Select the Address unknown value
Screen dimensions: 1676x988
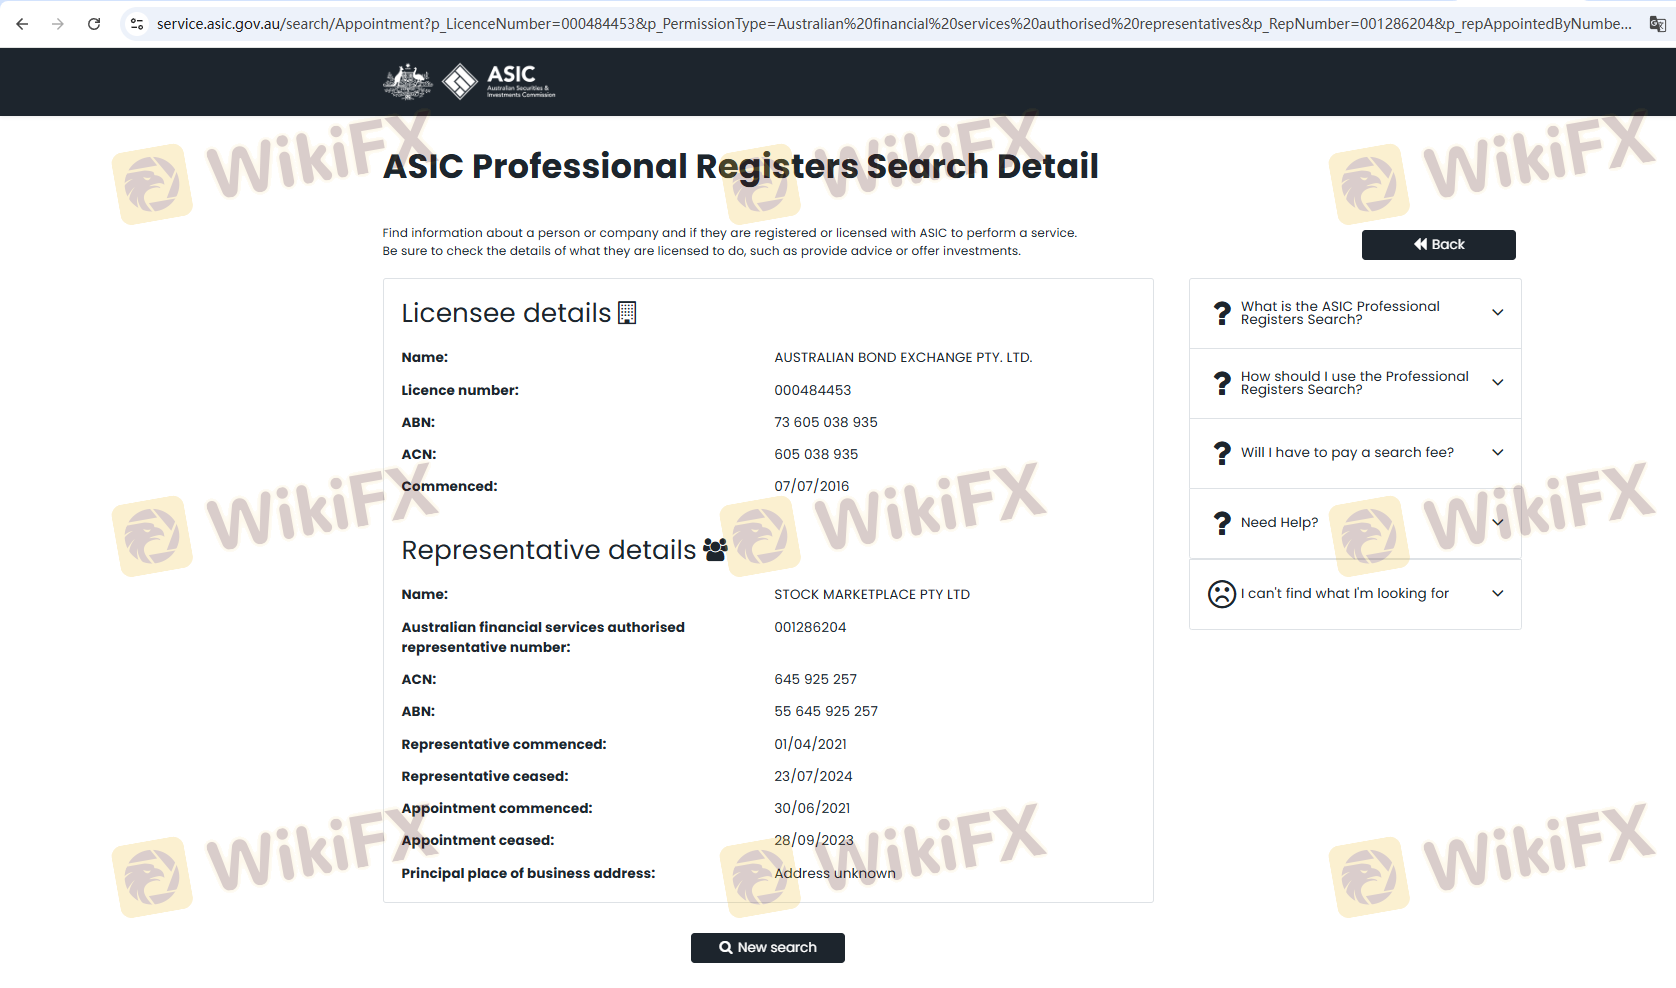coord(835,873)
